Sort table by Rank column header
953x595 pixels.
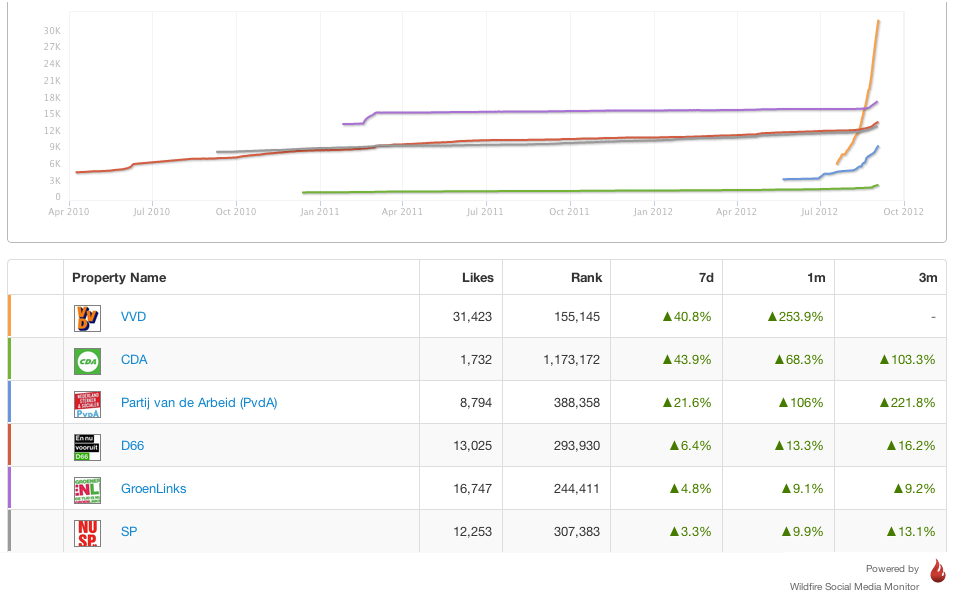pos(585,277)
